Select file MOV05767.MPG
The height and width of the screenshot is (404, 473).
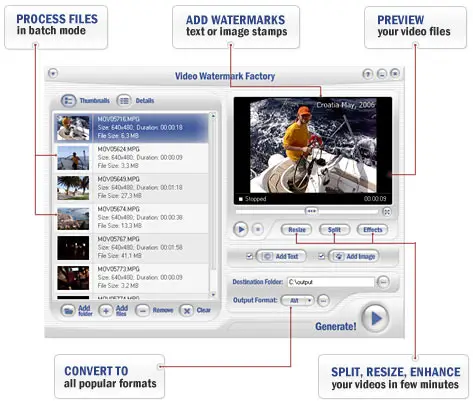[x=131, y=248]
